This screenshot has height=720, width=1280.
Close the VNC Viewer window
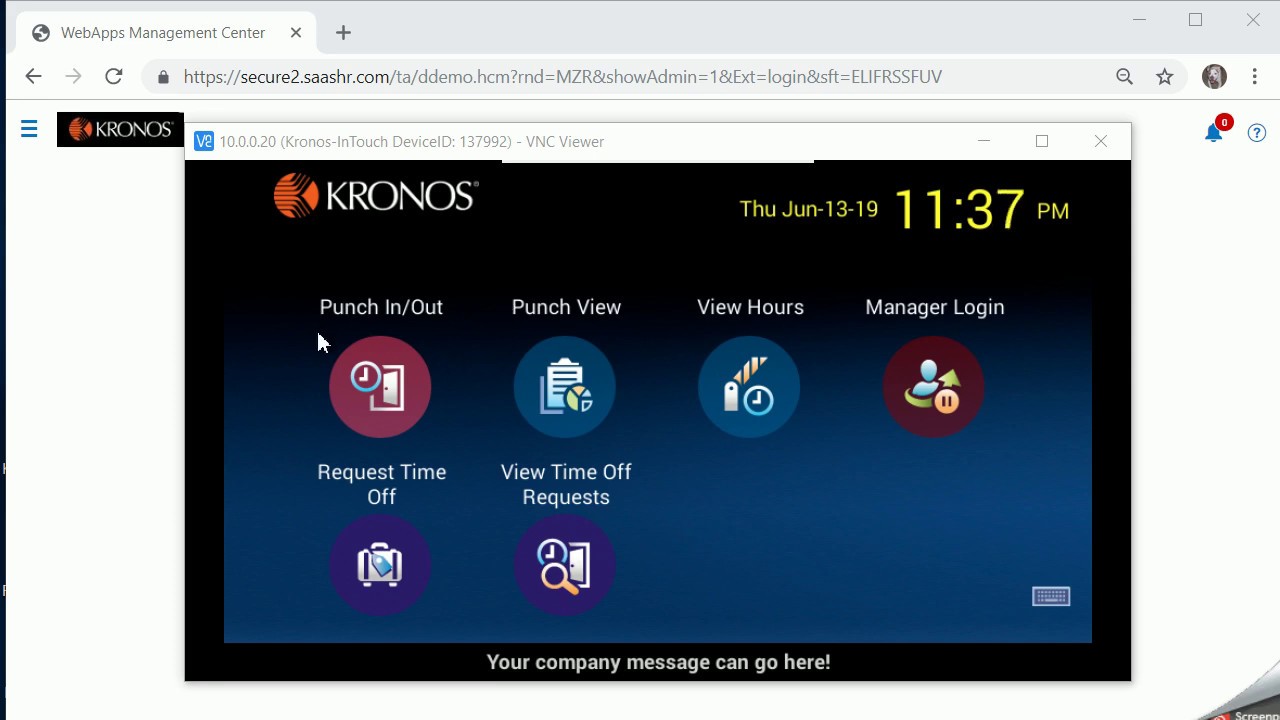(1101, 141)
